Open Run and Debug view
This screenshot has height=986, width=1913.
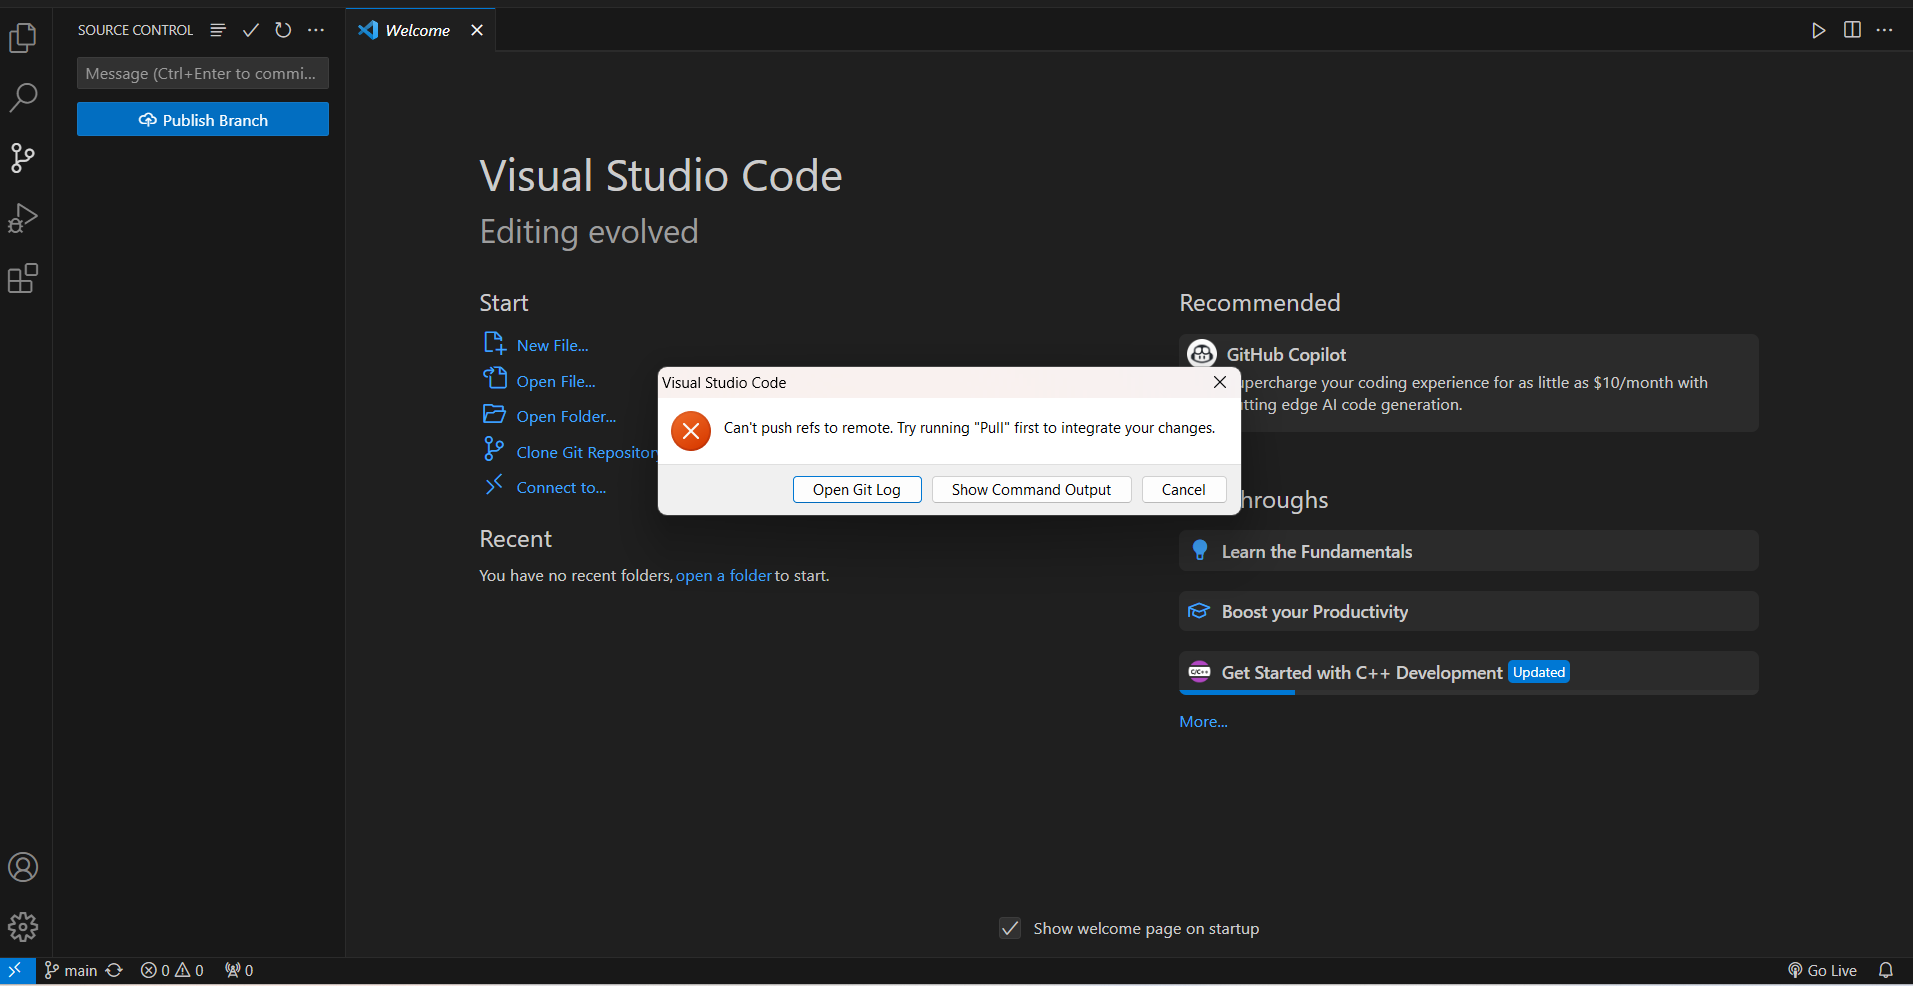(23, 218)
